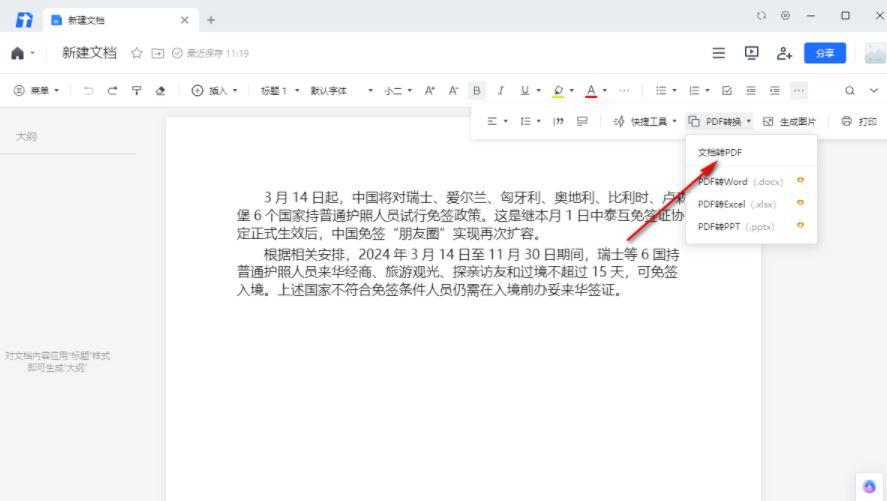
Task: Click the print icon
Action: pyautogui.click(x=859, y=121)
